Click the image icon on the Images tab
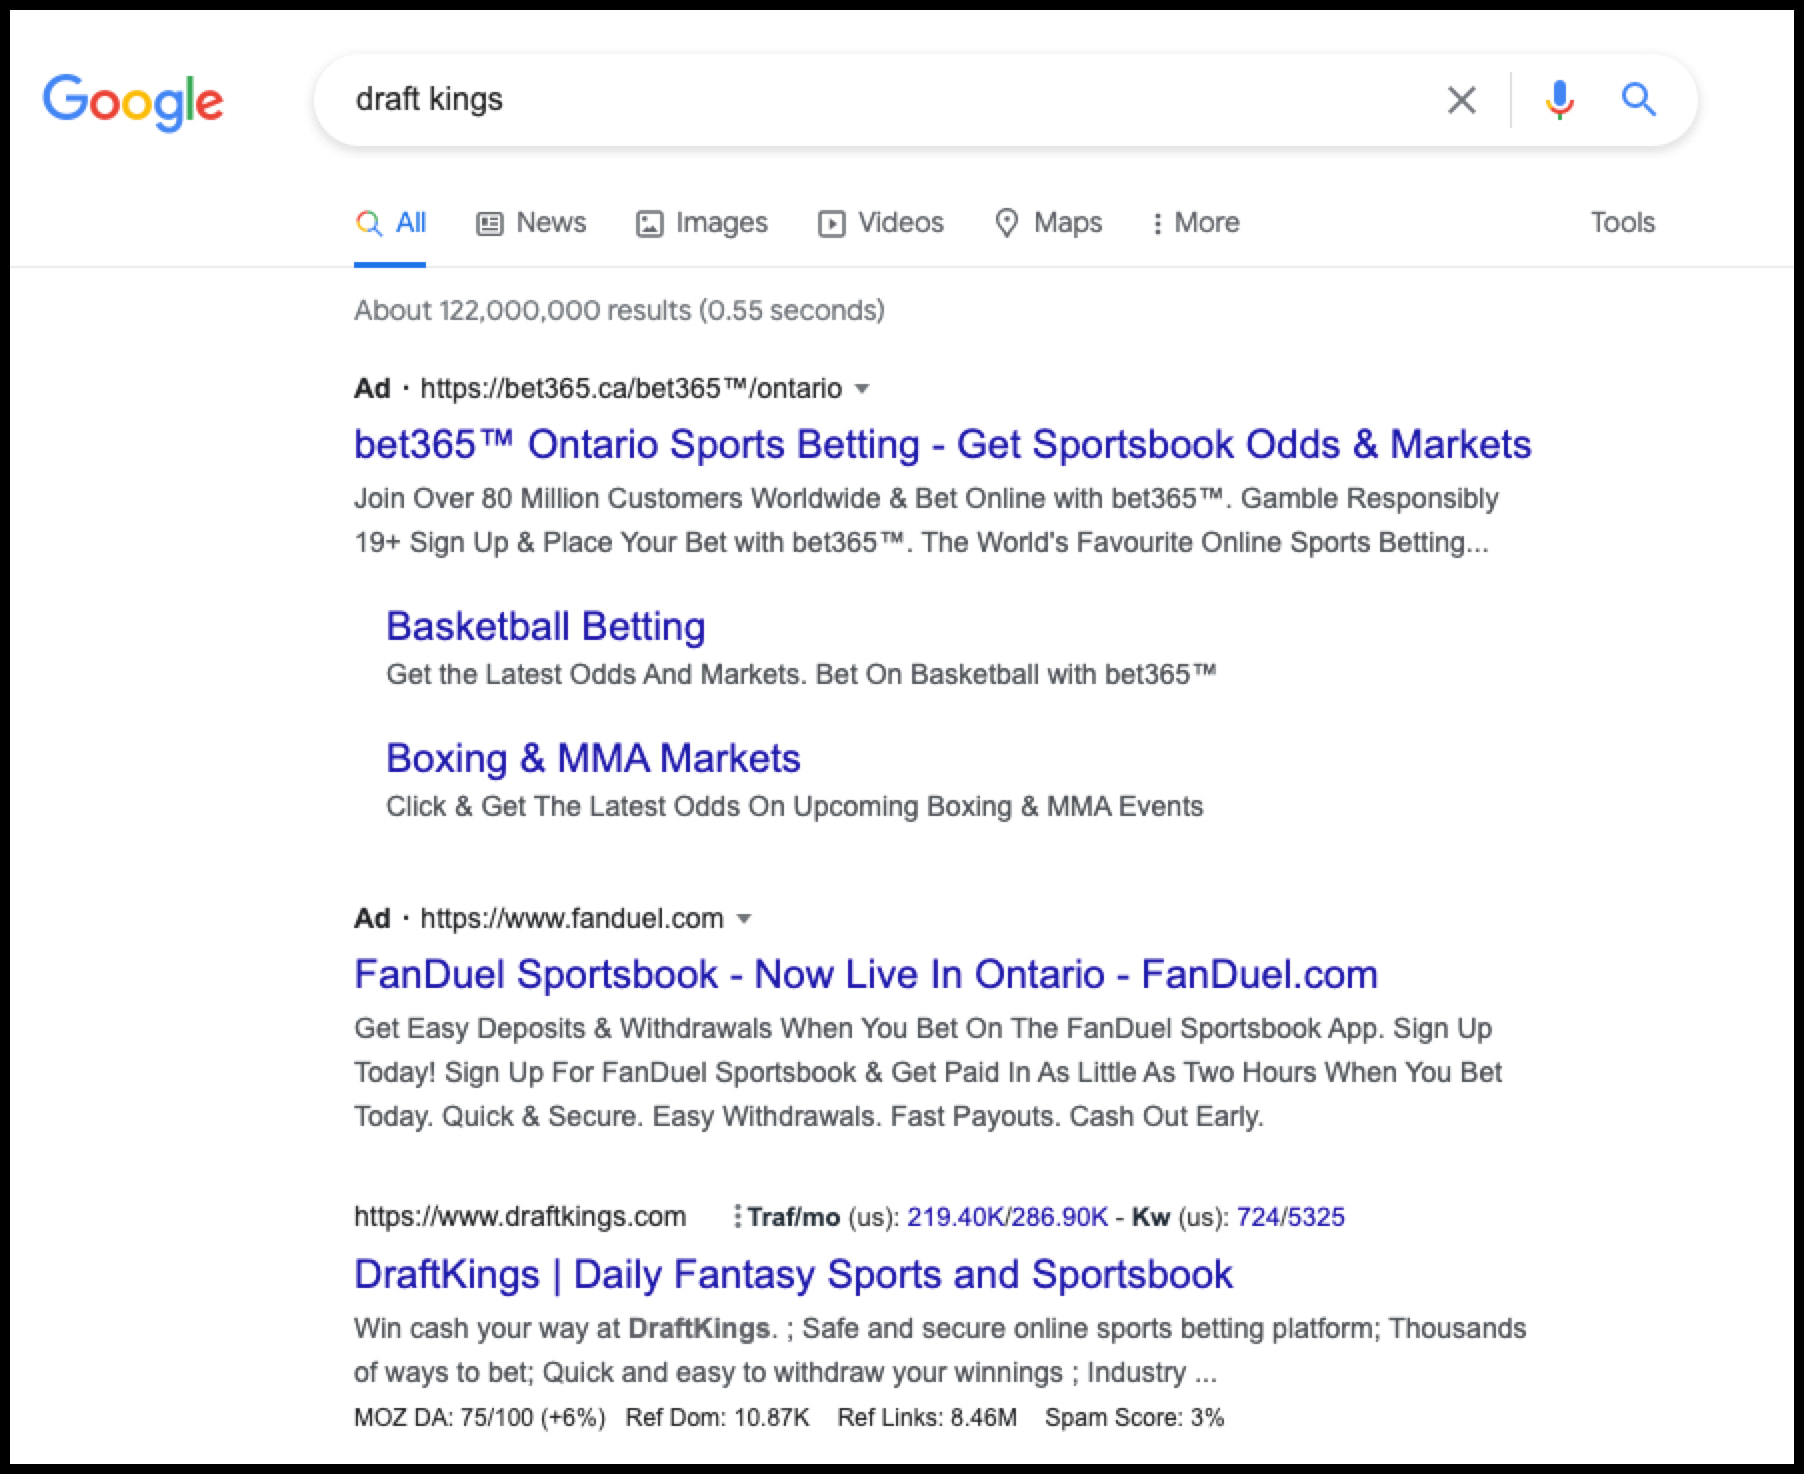 (650, 222)
